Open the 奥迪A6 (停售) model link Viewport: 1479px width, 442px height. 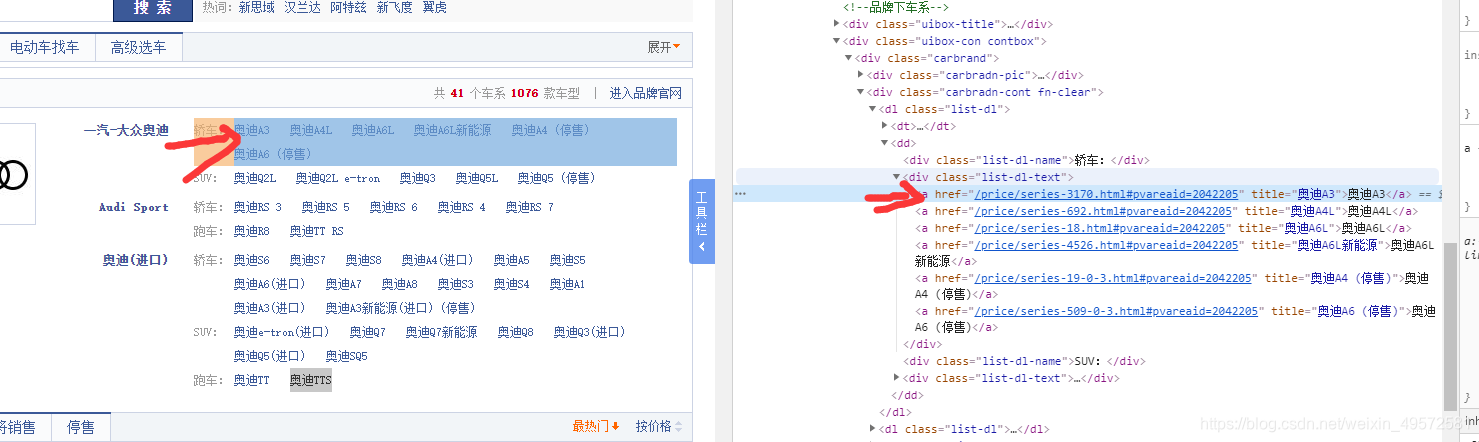click(272, 154)
